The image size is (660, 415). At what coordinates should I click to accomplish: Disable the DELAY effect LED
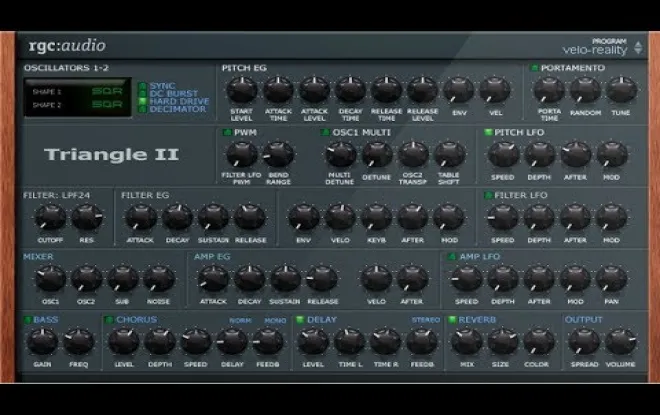pos(300,320)
